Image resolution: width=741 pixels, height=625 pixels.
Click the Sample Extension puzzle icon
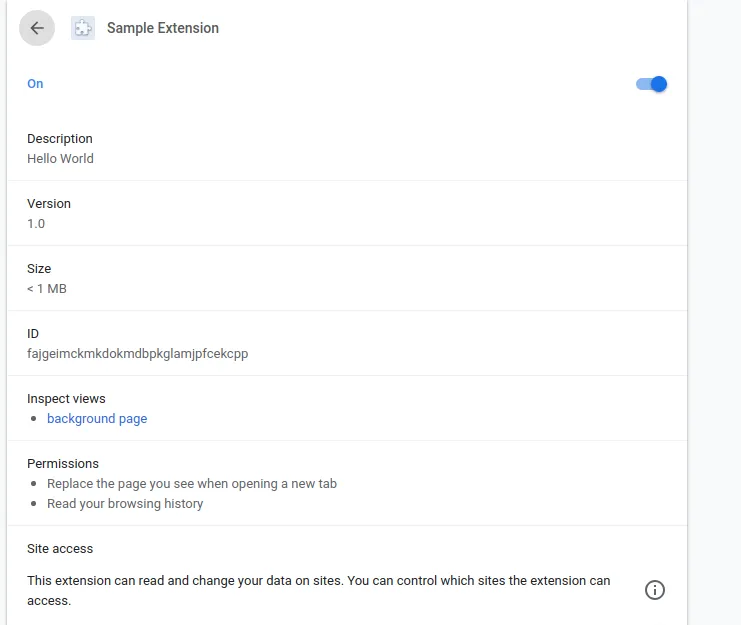tap(83, 28)
